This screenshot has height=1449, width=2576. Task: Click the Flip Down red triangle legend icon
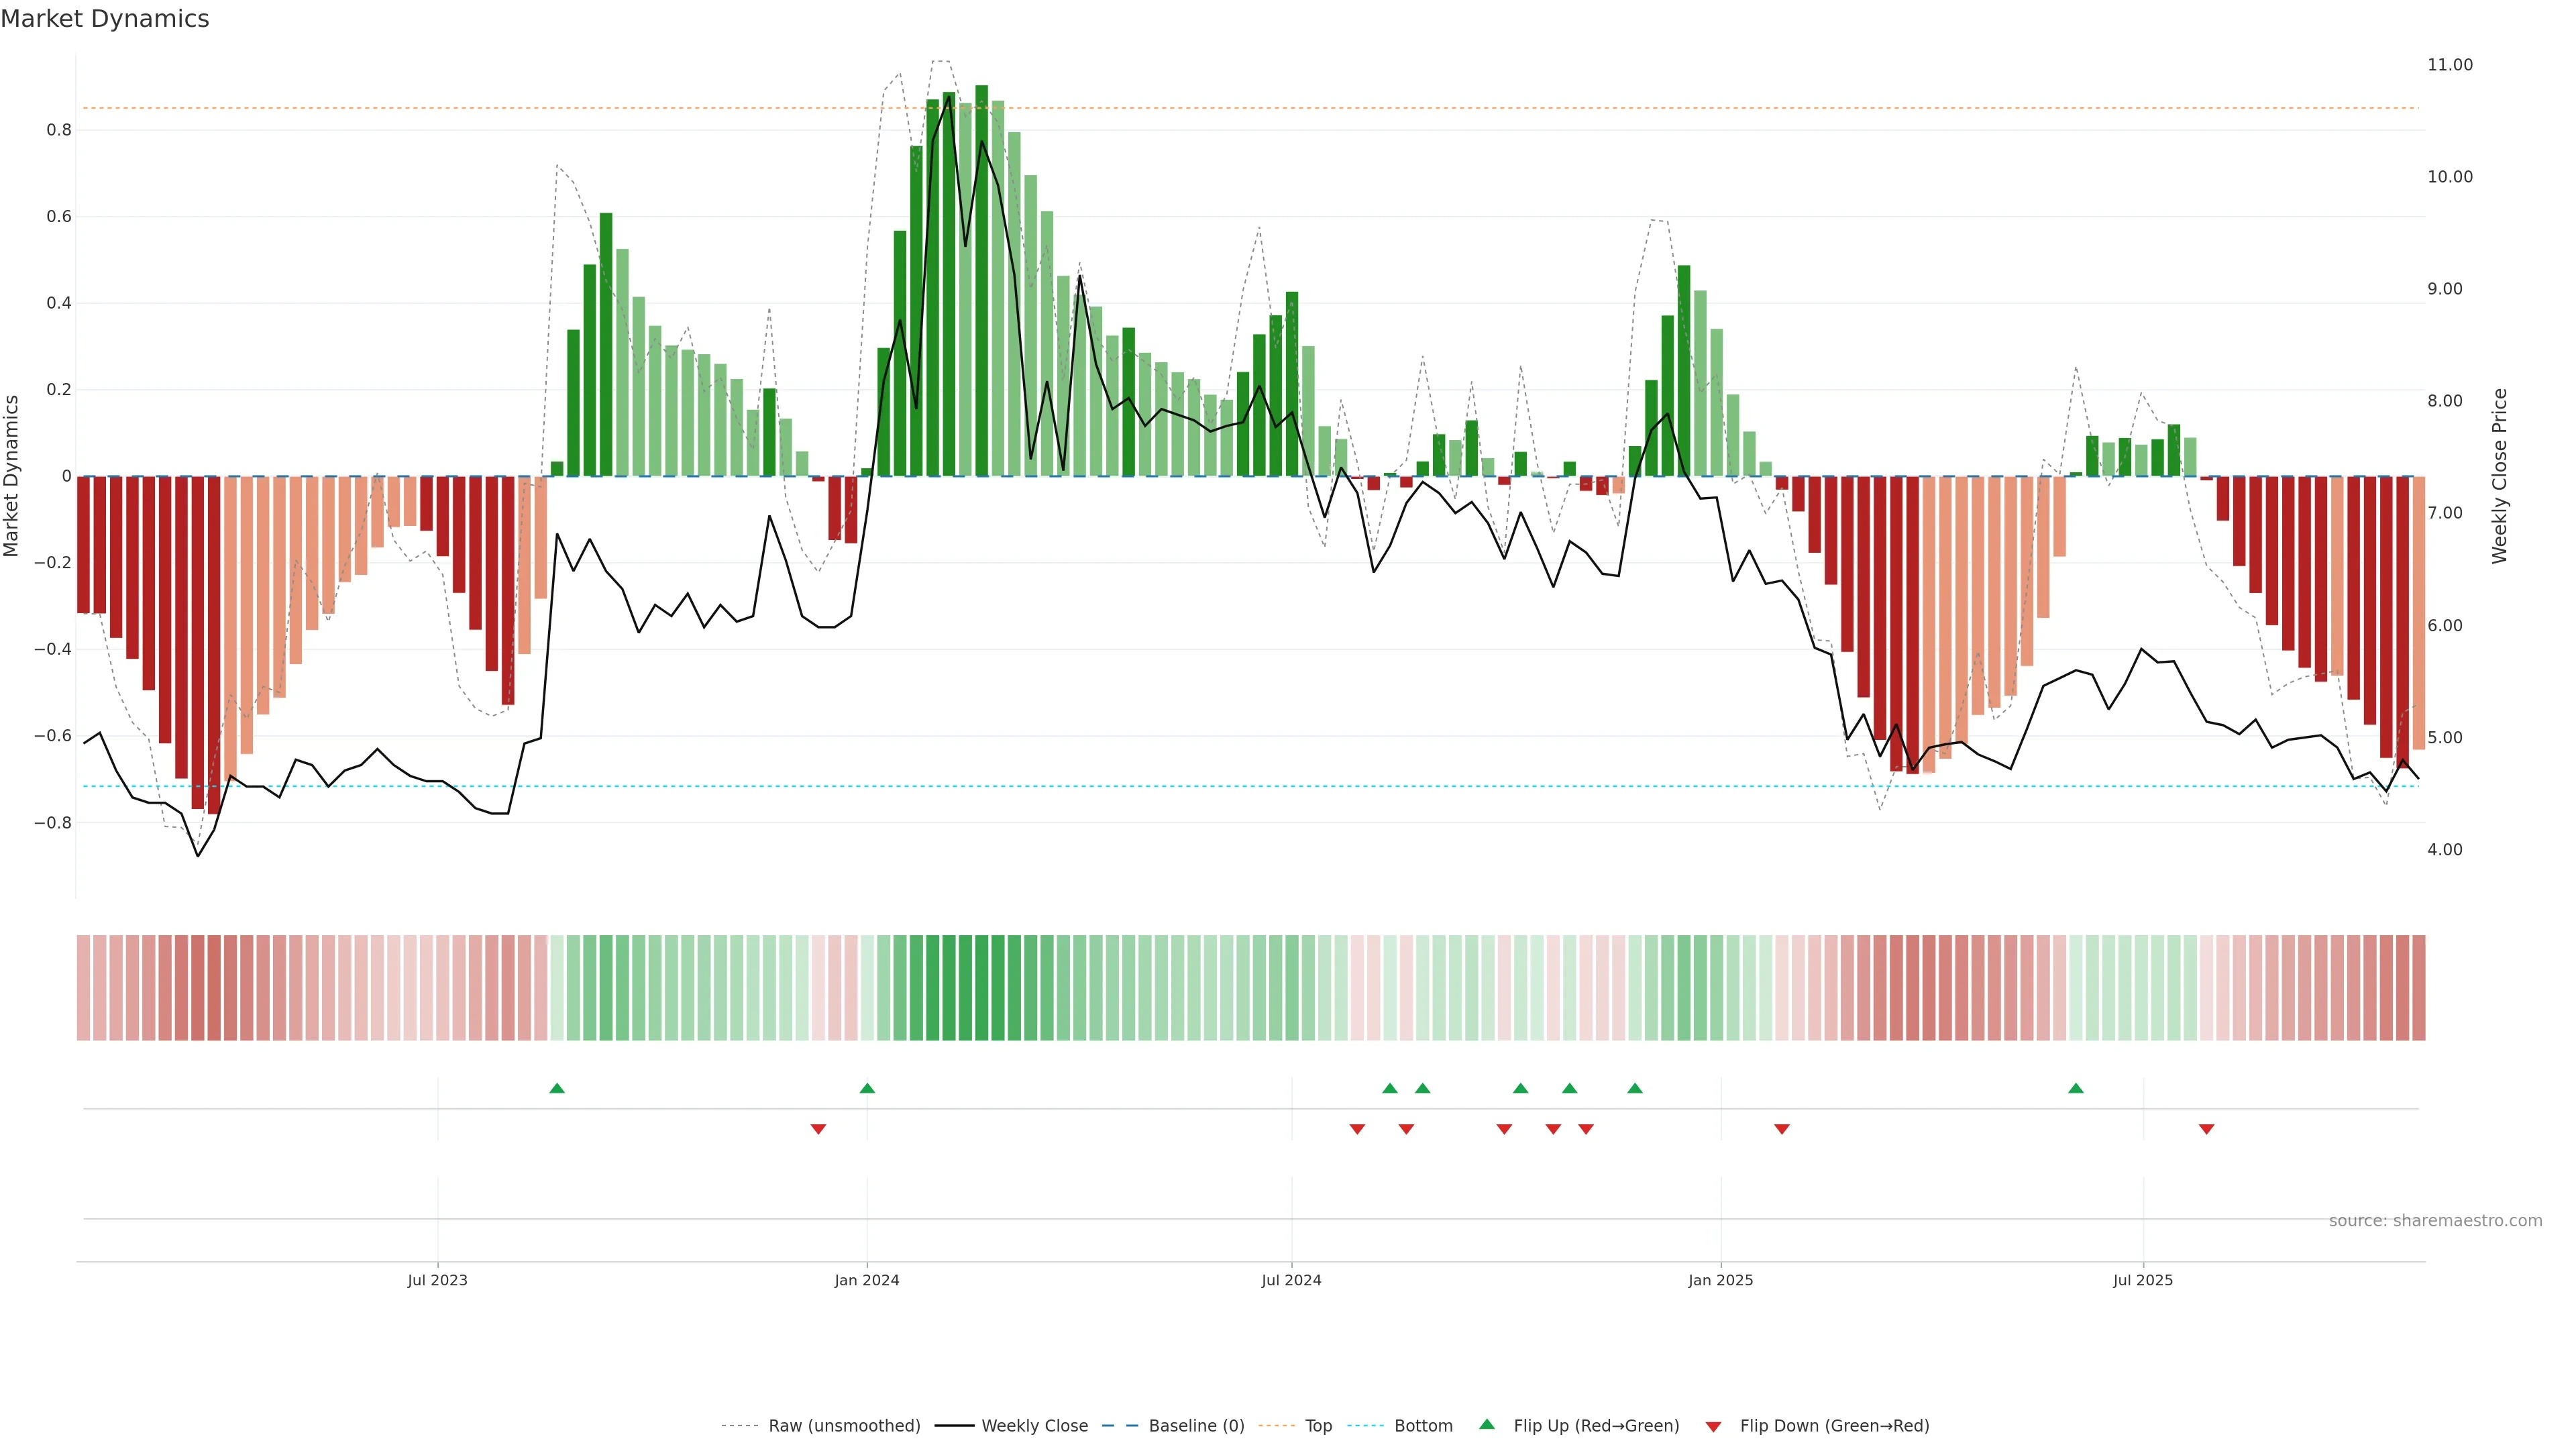[x=1713, y=1427]
